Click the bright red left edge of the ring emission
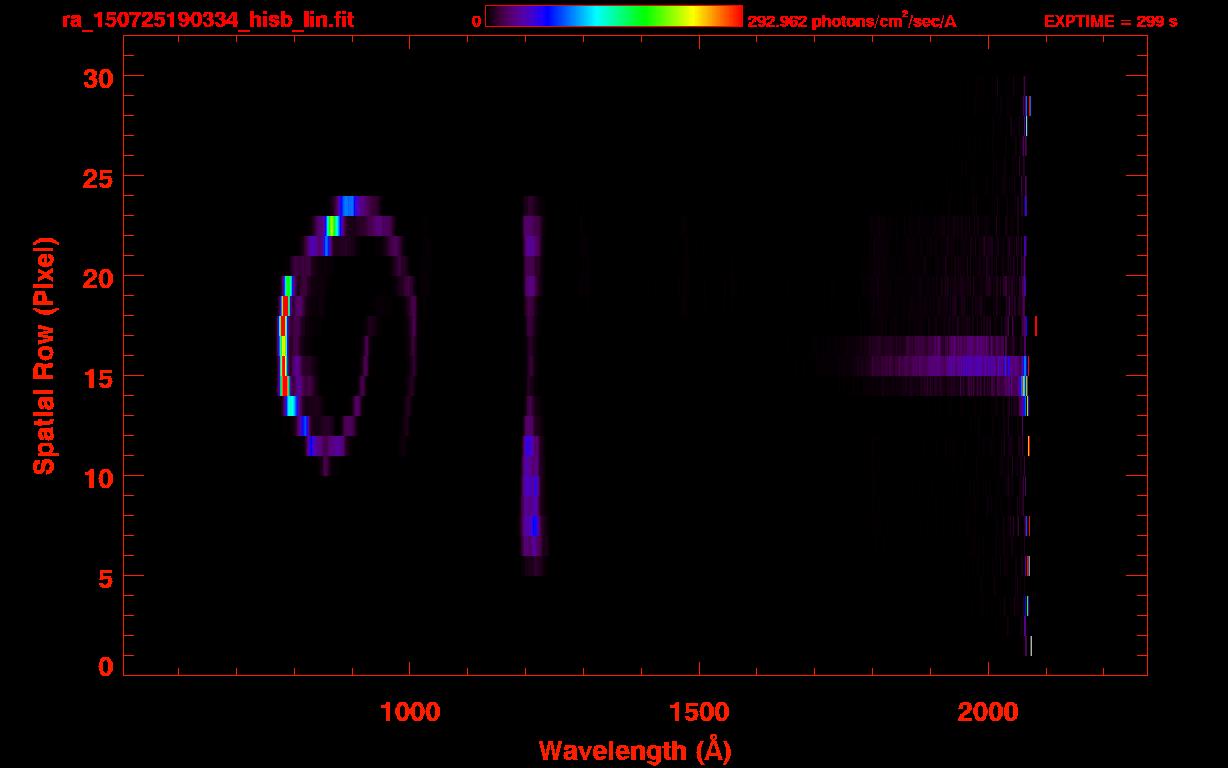 283,345
